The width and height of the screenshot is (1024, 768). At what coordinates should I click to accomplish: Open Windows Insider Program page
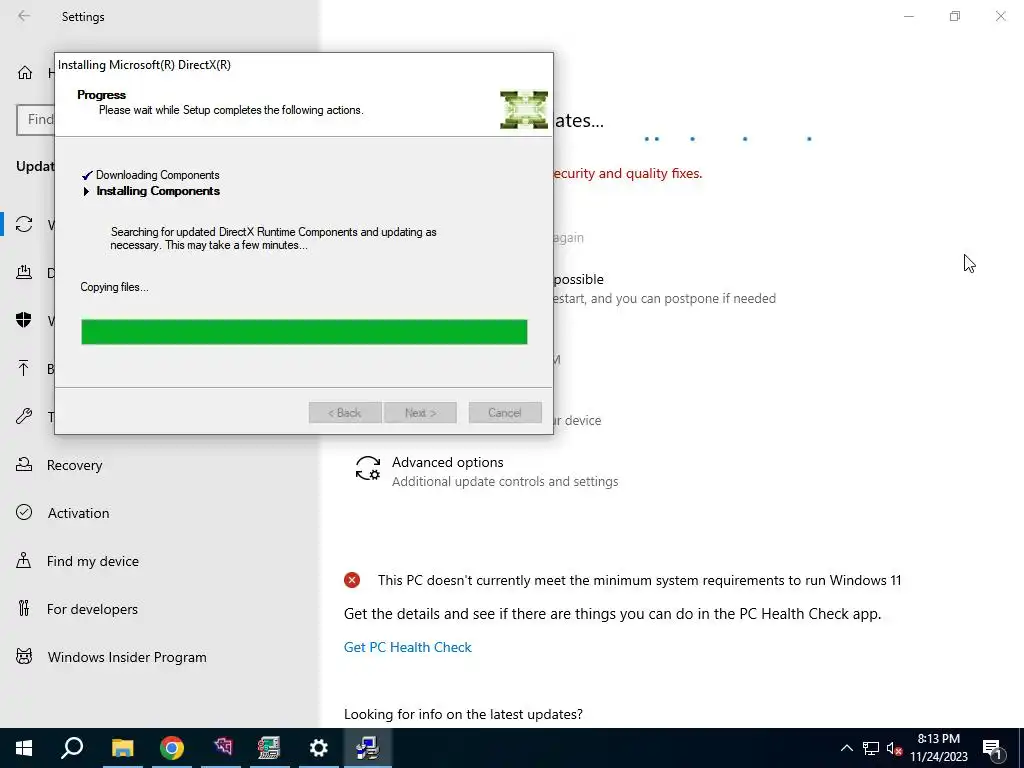point(127,657)
